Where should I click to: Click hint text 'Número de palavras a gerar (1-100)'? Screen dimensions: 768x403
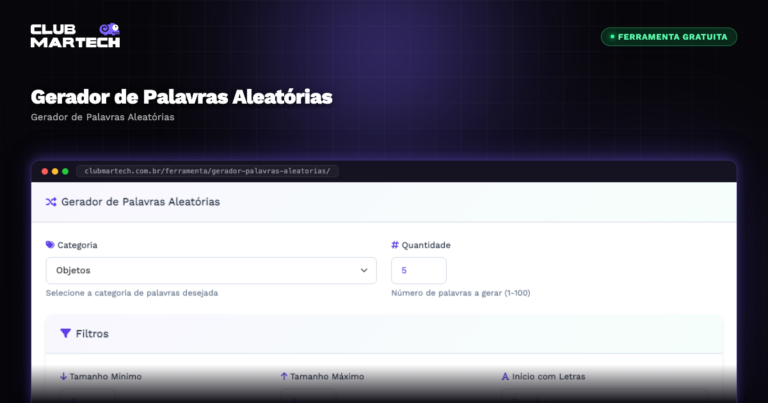pos(461,293)
